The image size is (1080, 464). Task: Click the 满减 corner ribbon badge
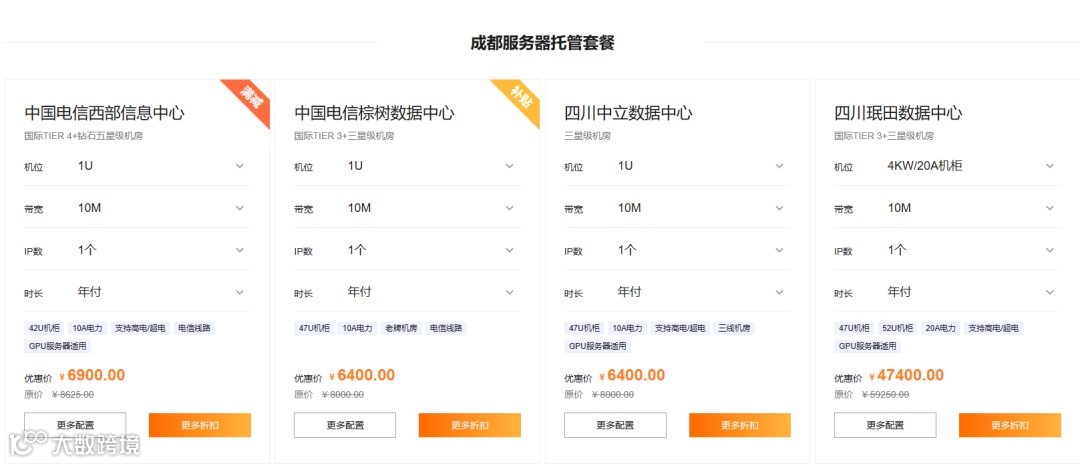click(250, 97)
